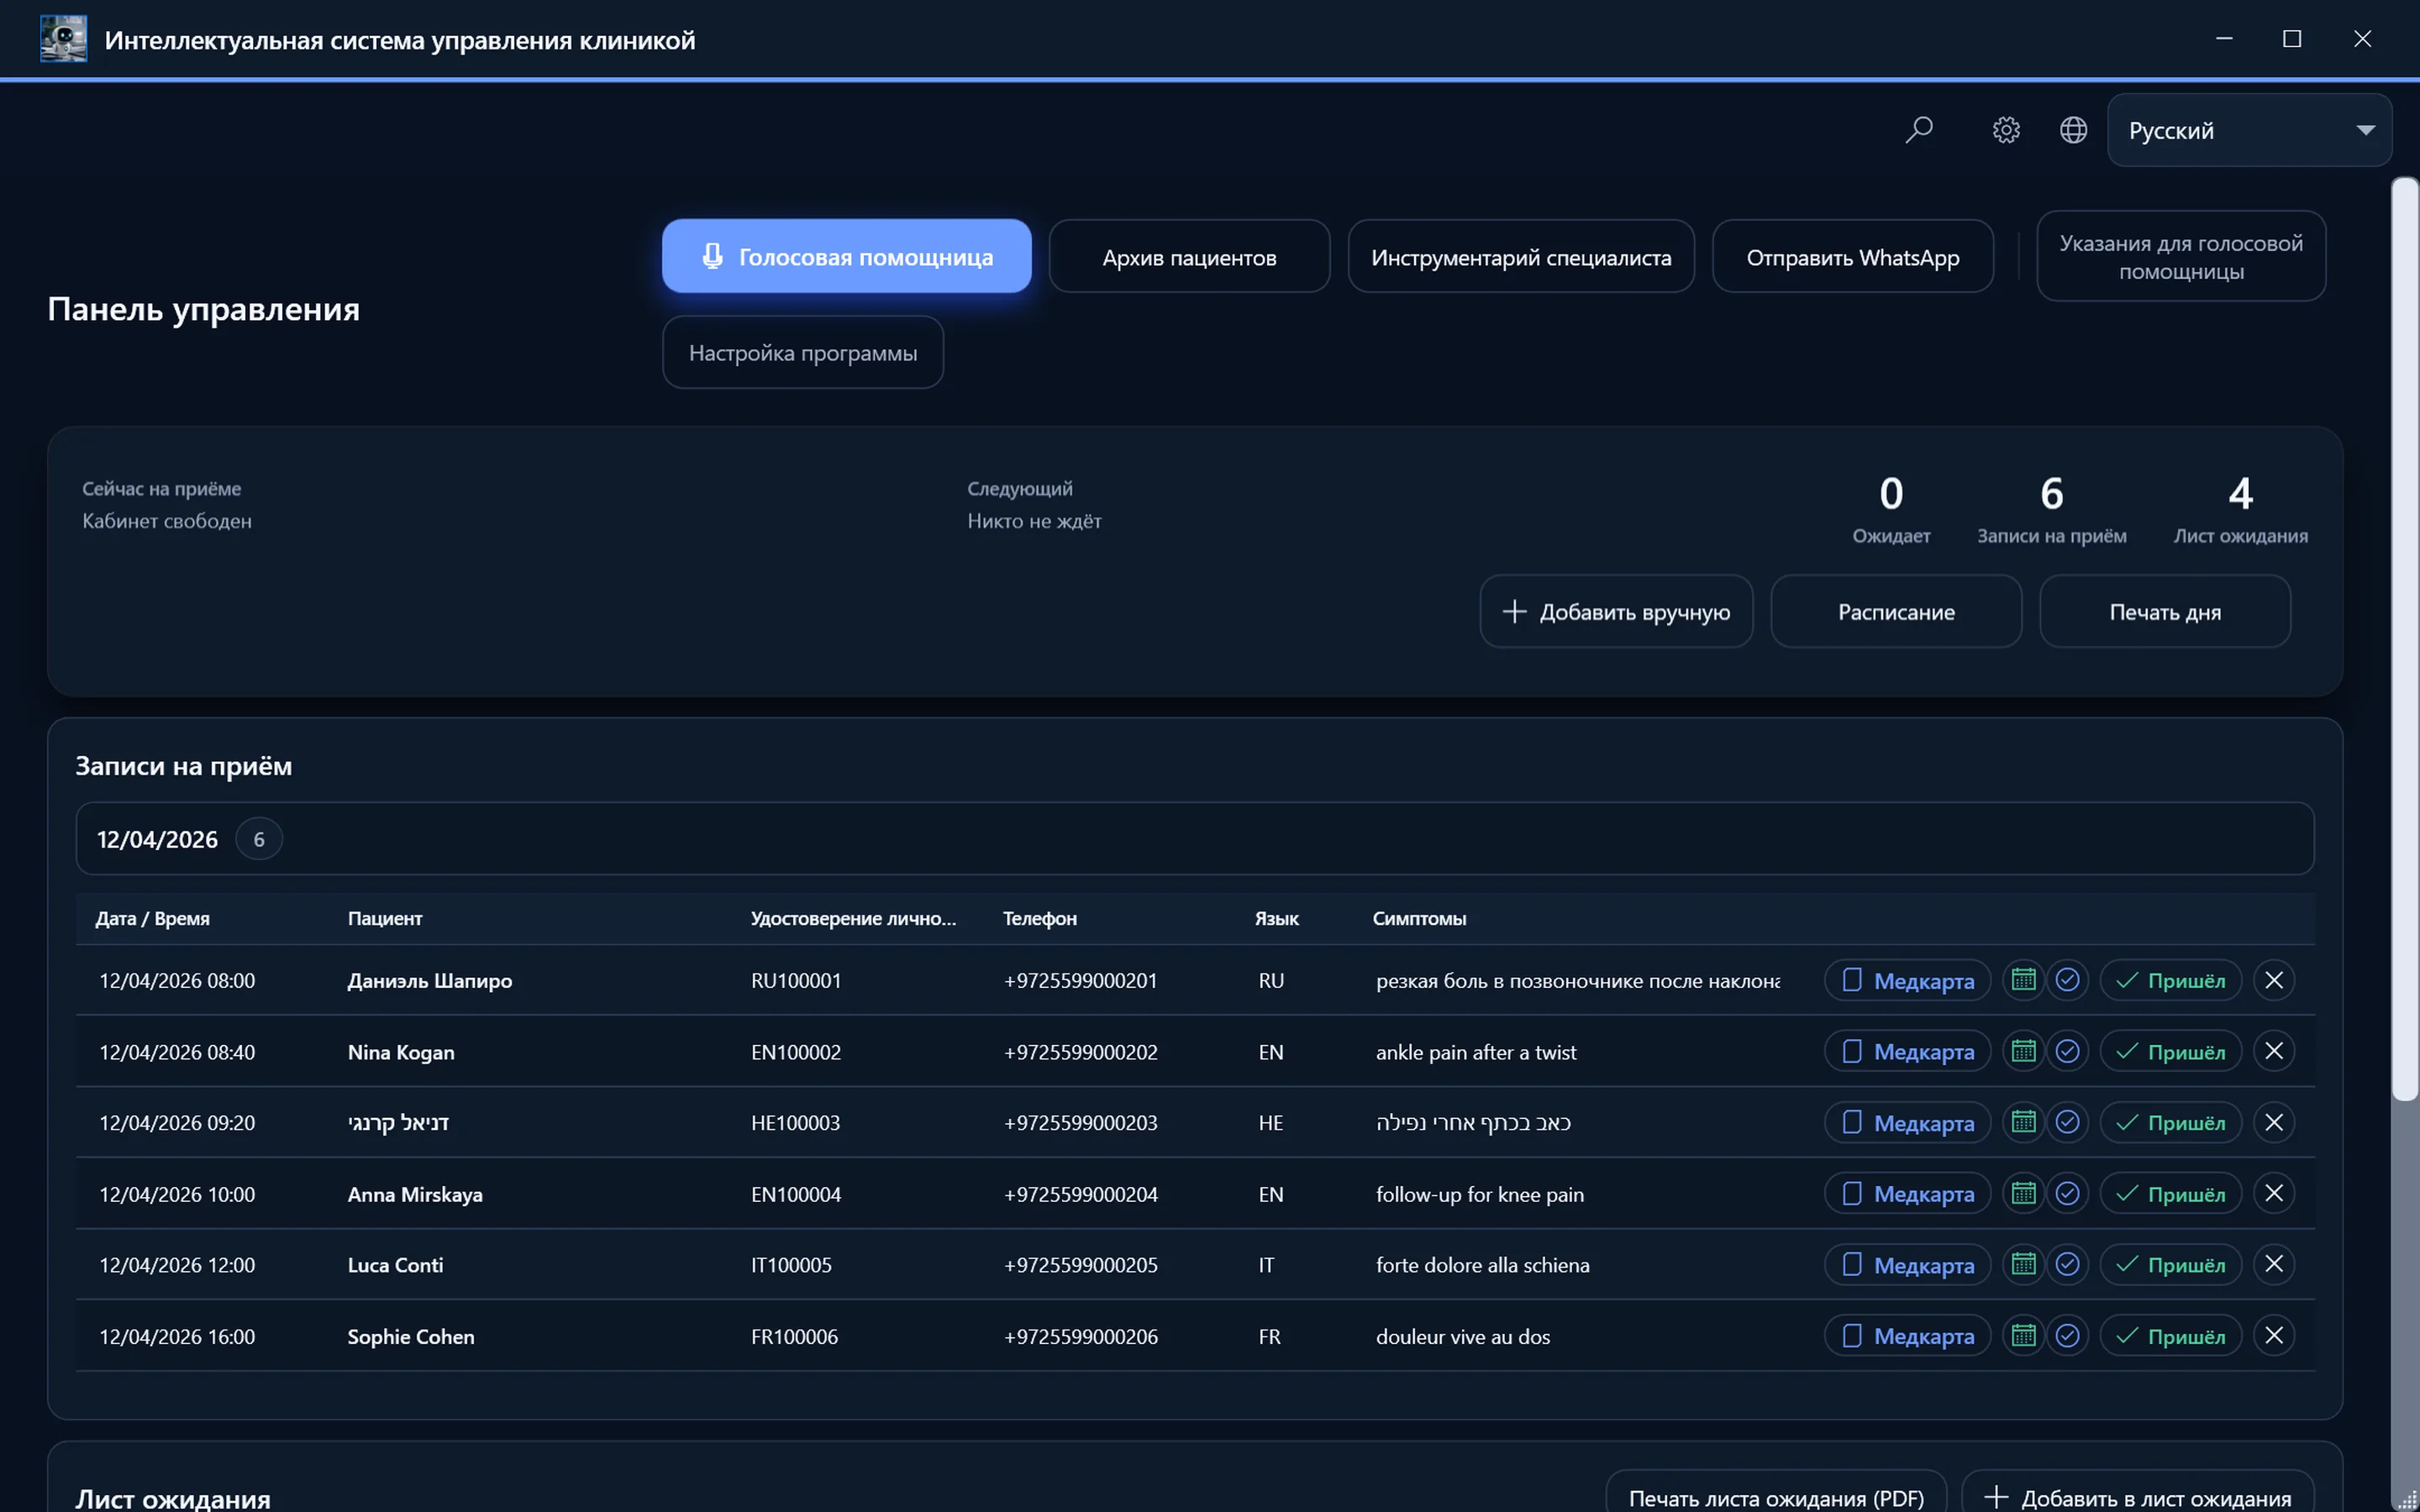
Task: Open Архив пациентов
Action: tap(1189, 256)
